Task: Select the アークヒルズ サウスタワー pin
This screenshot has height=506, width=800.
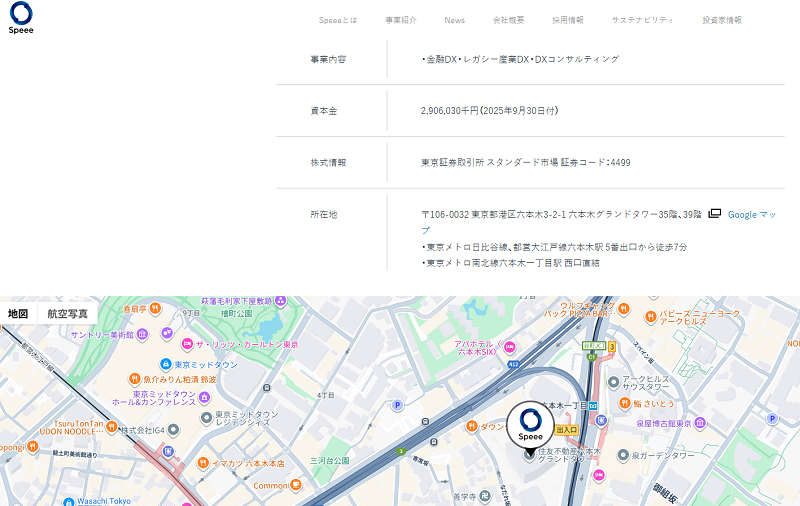Action: [x=614, y=382]
